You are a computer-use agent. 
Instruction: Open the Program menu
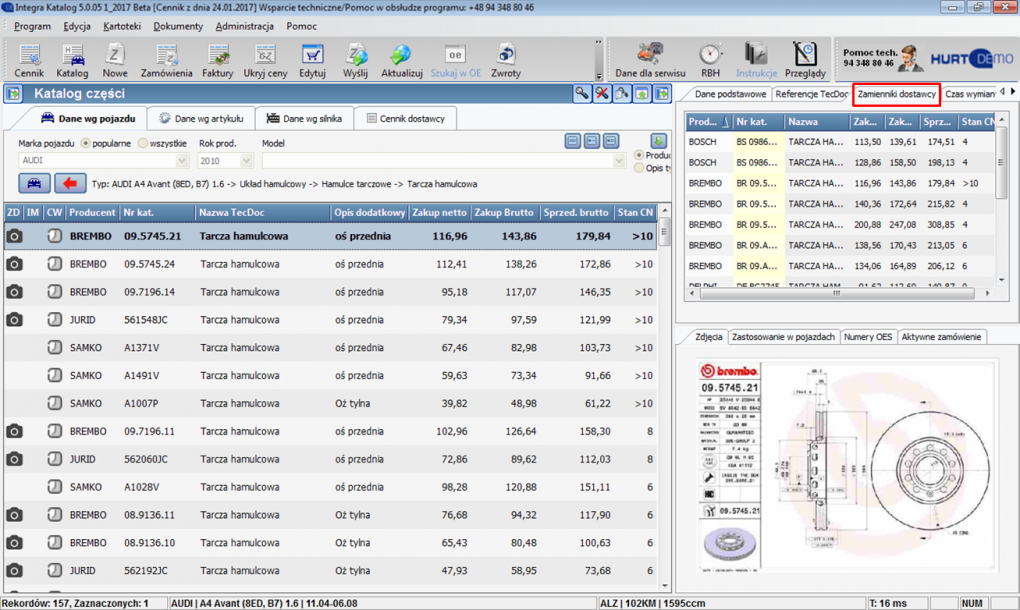coord(32,26)
